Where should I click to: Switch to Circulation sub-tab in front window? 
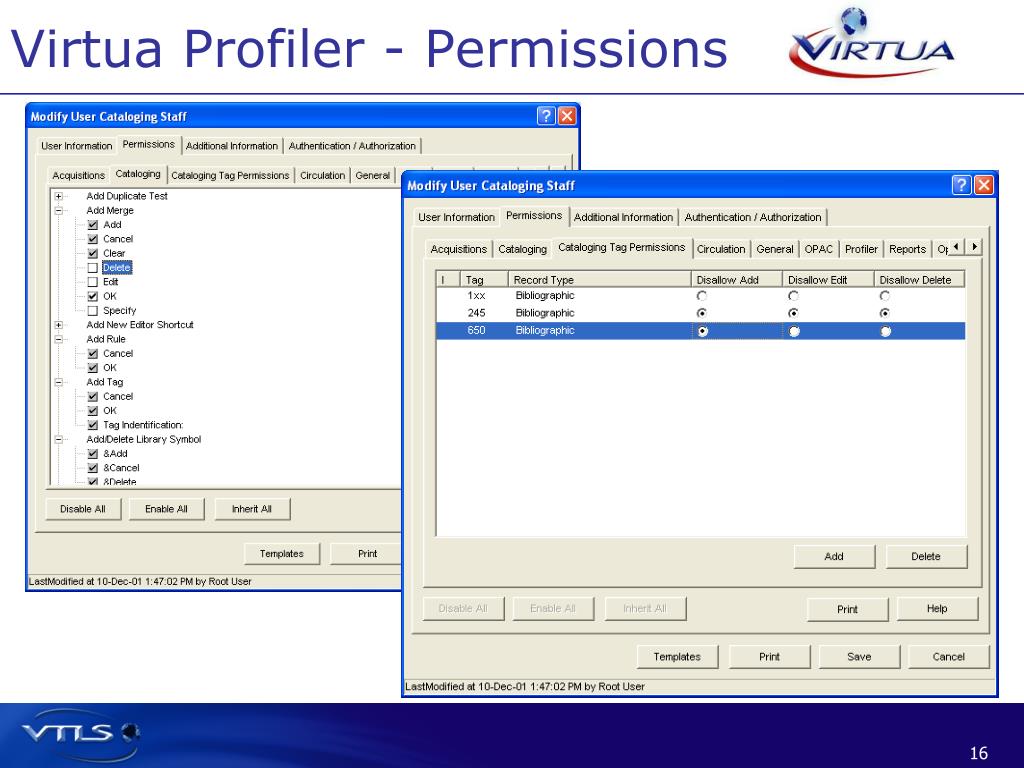click(x=721, y=249)
